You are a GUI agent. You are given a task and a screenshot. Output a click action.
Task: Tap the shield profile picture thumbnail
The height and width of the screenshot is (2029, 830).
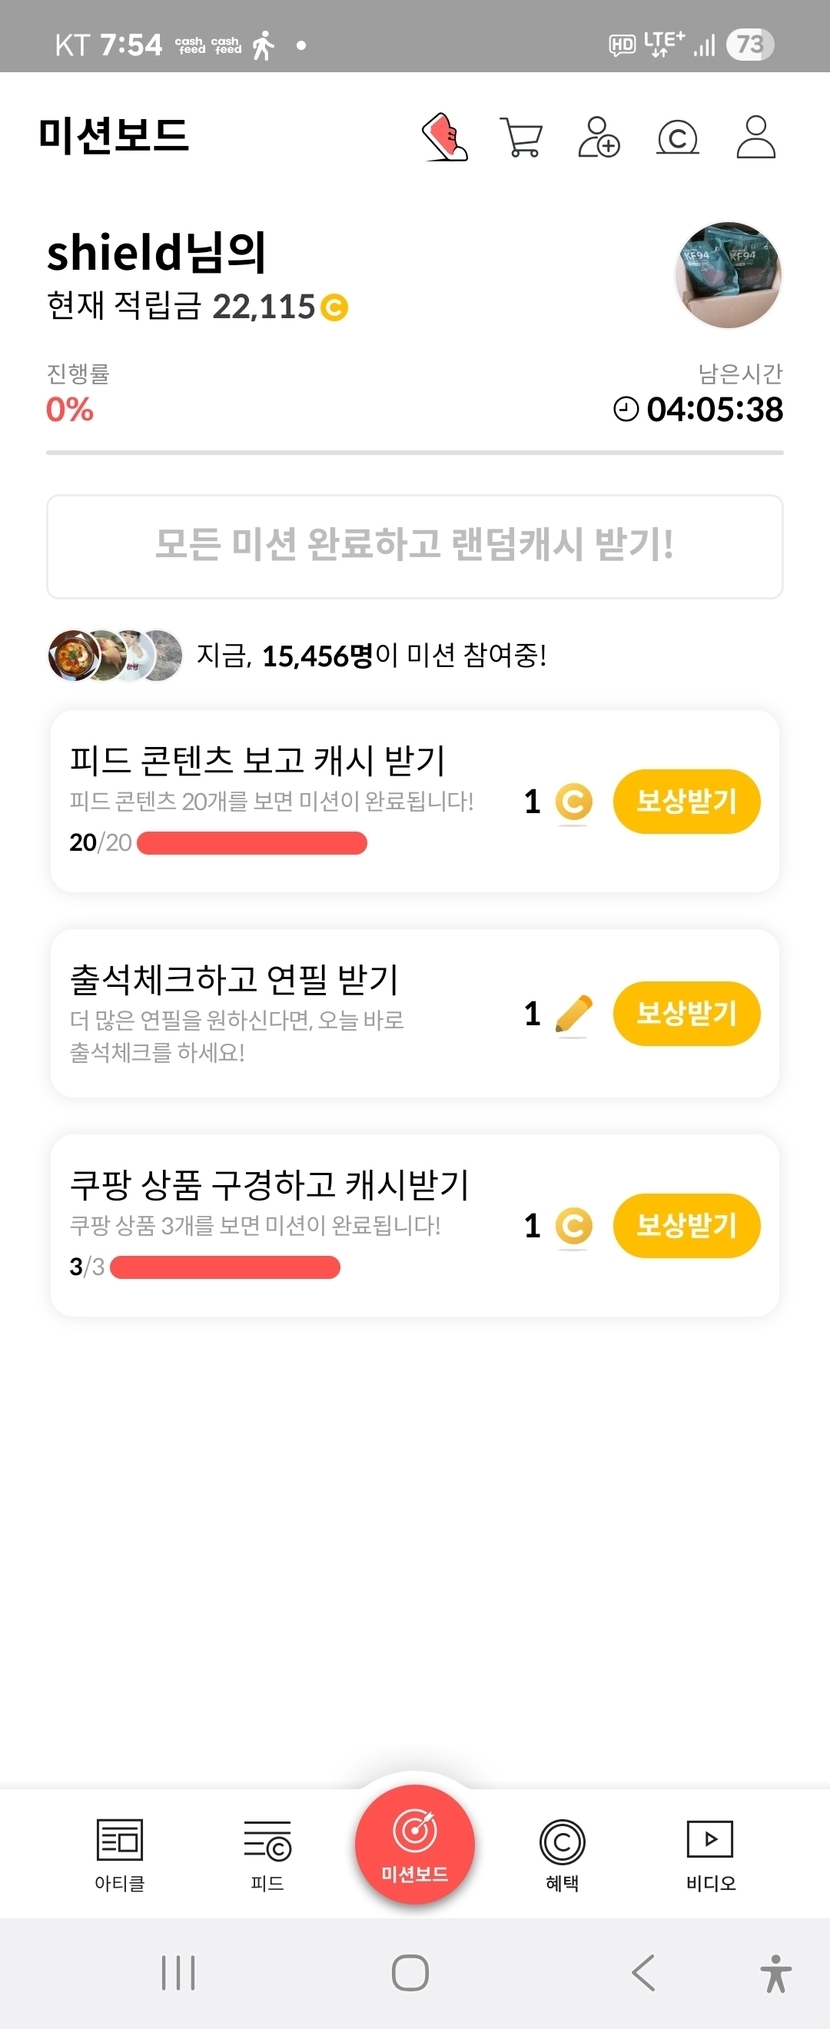point(728,275)
